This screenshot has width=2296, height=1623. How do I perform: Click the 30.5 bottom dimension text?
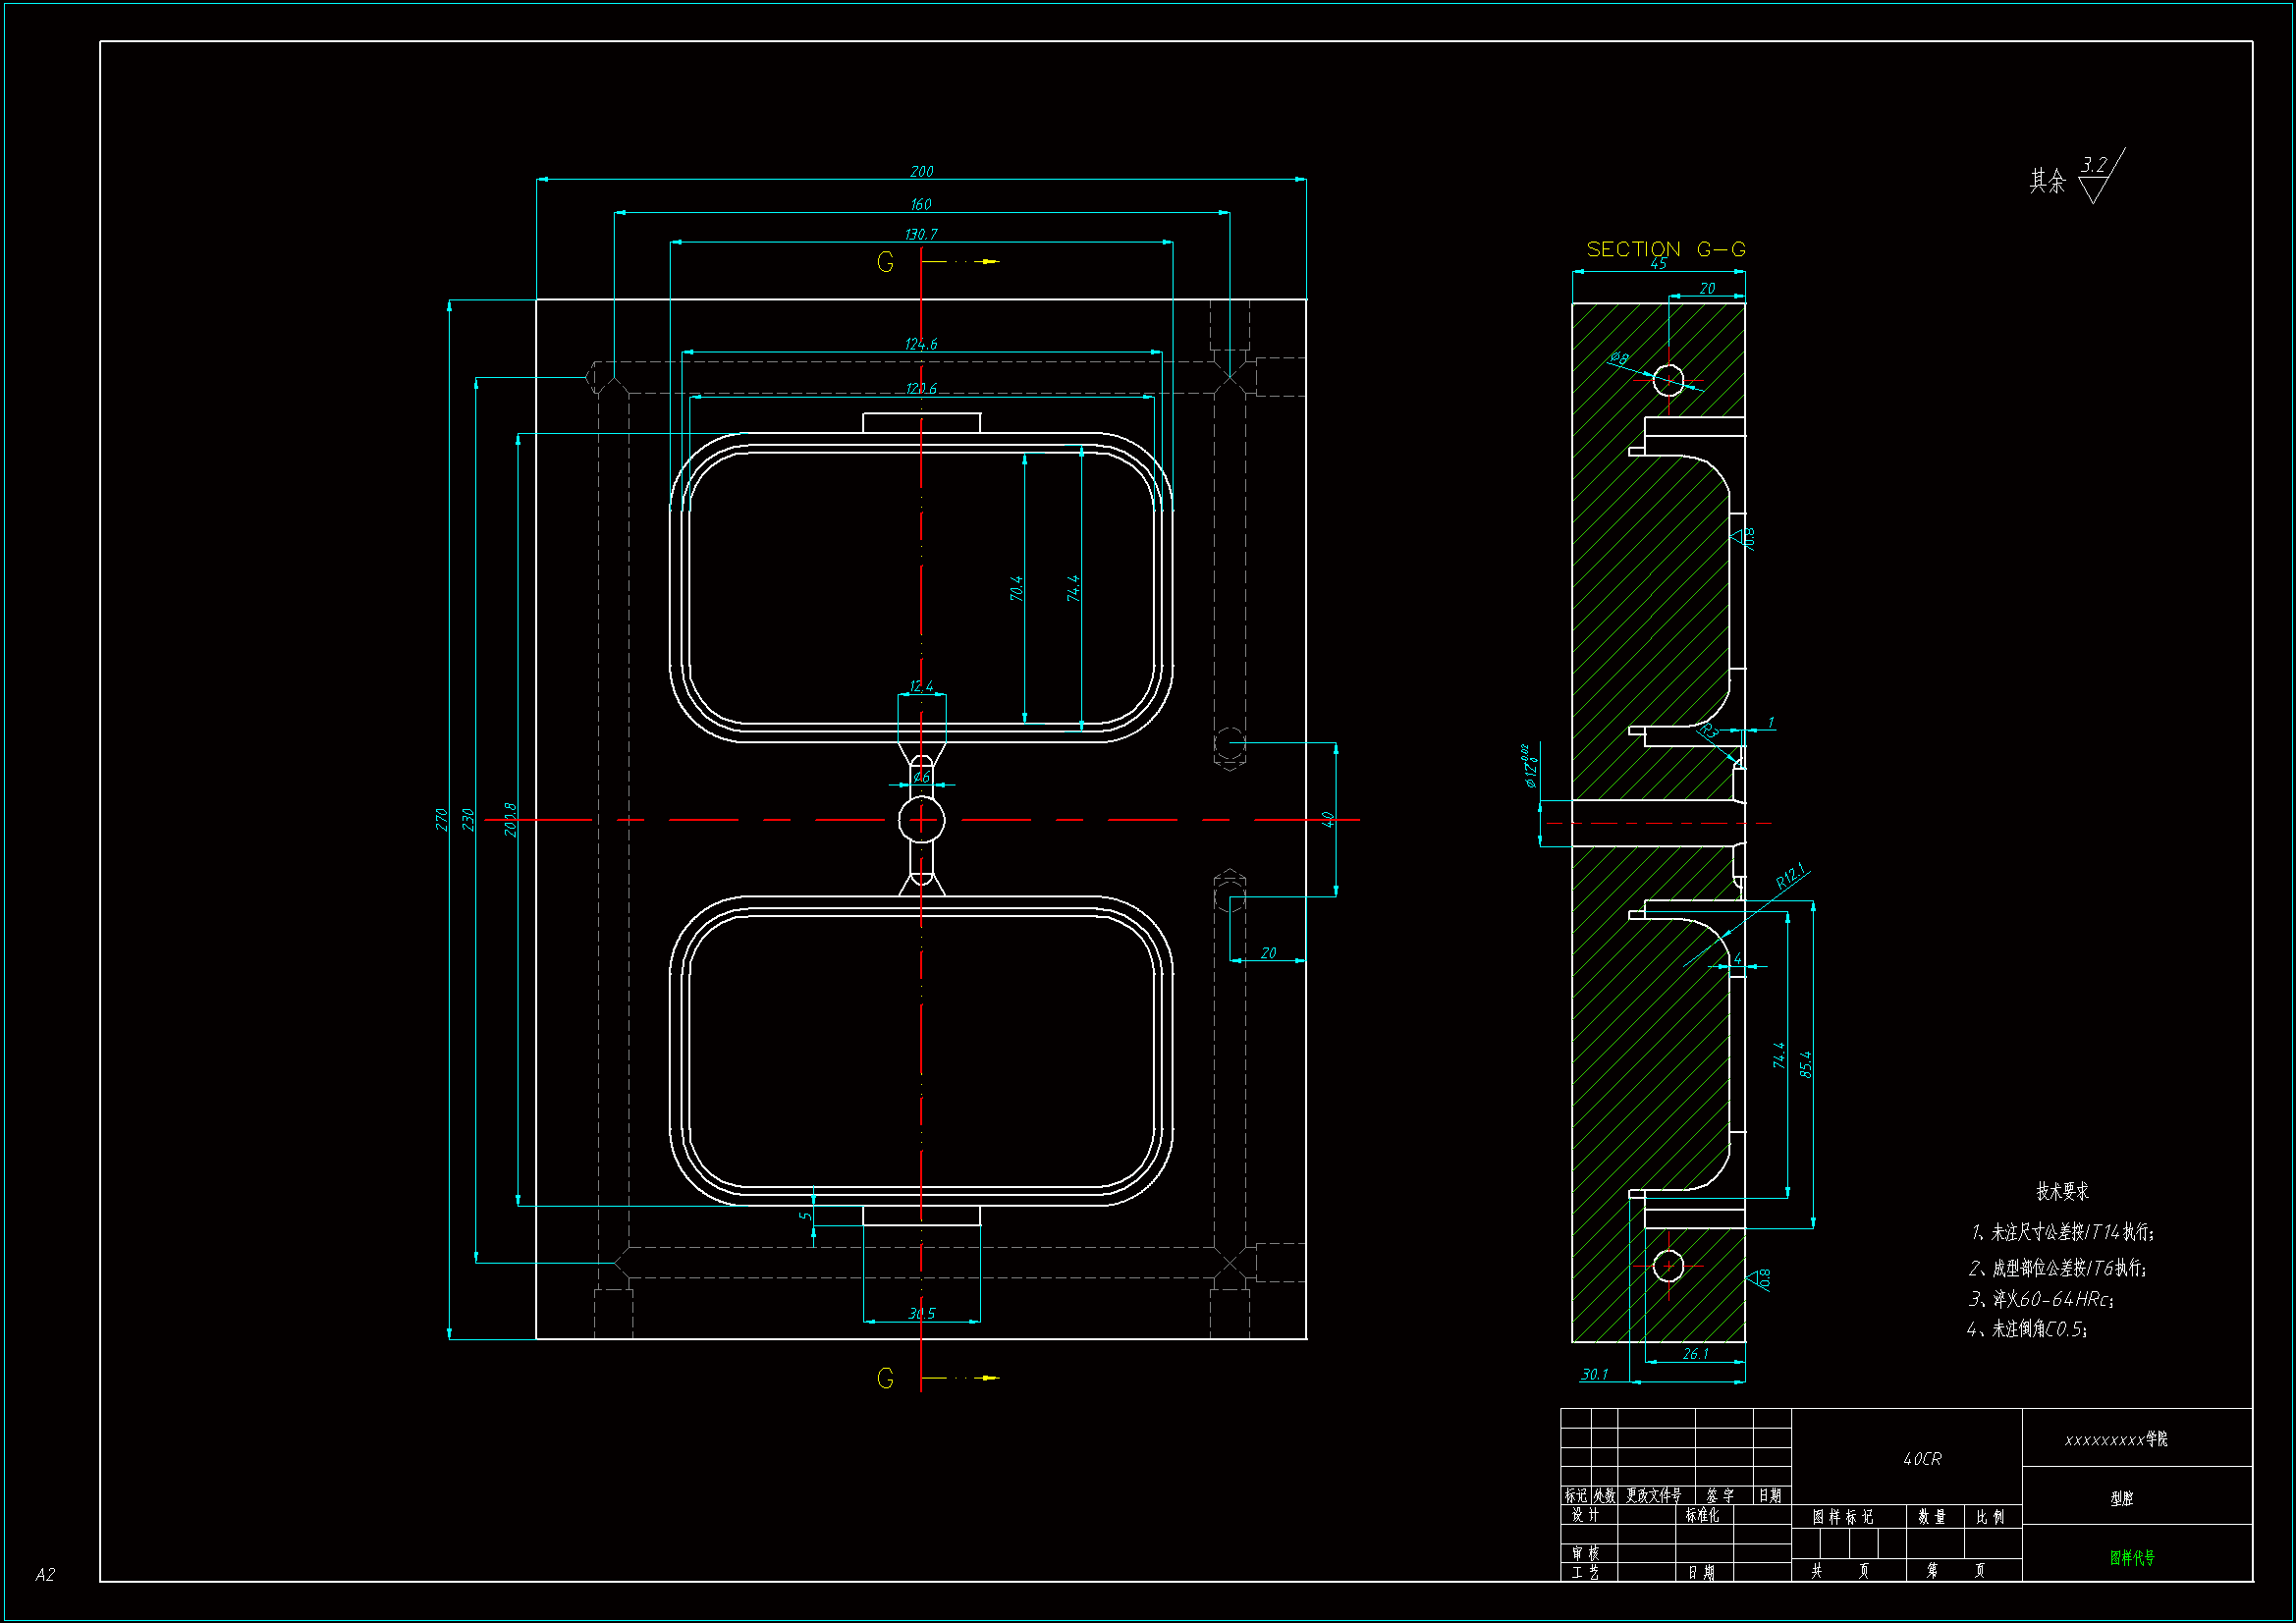click(x=921, y=1313)
